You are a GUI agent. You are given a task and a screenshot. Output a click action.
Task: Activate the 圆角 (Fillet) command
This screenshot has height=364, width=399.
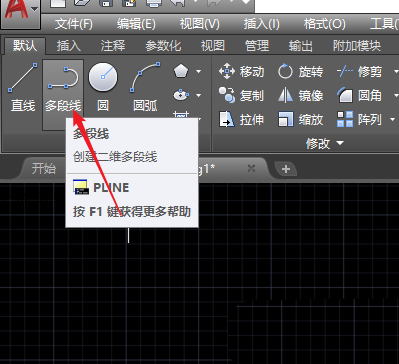(359, 95)
